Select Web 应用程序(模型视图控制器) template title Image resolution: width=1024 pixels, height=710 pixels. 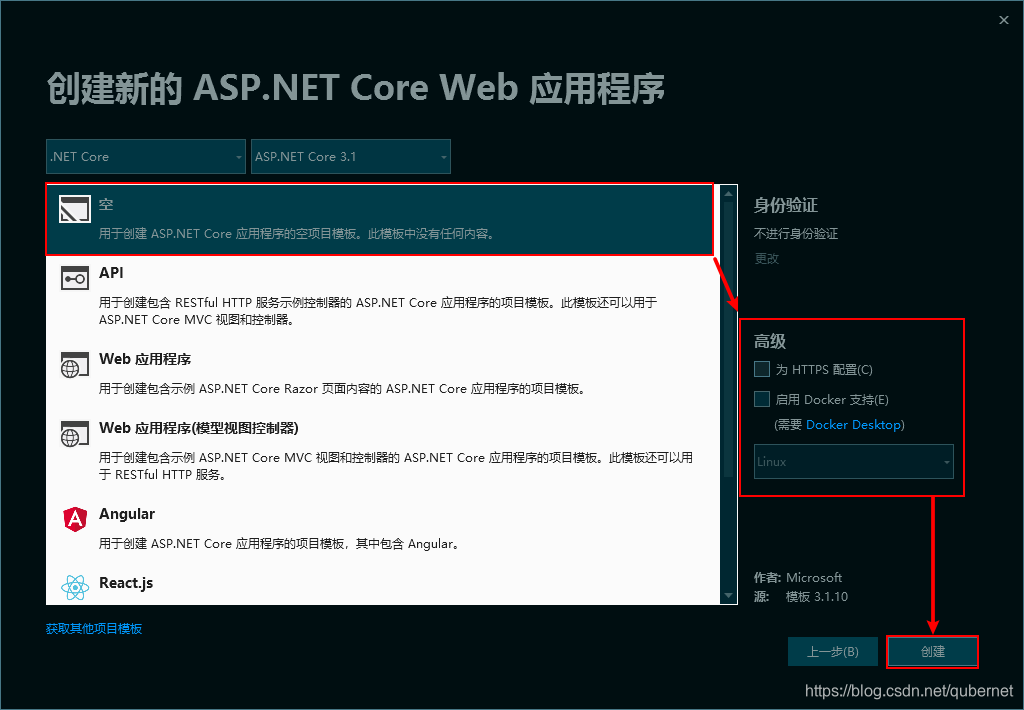pos(199,428)
